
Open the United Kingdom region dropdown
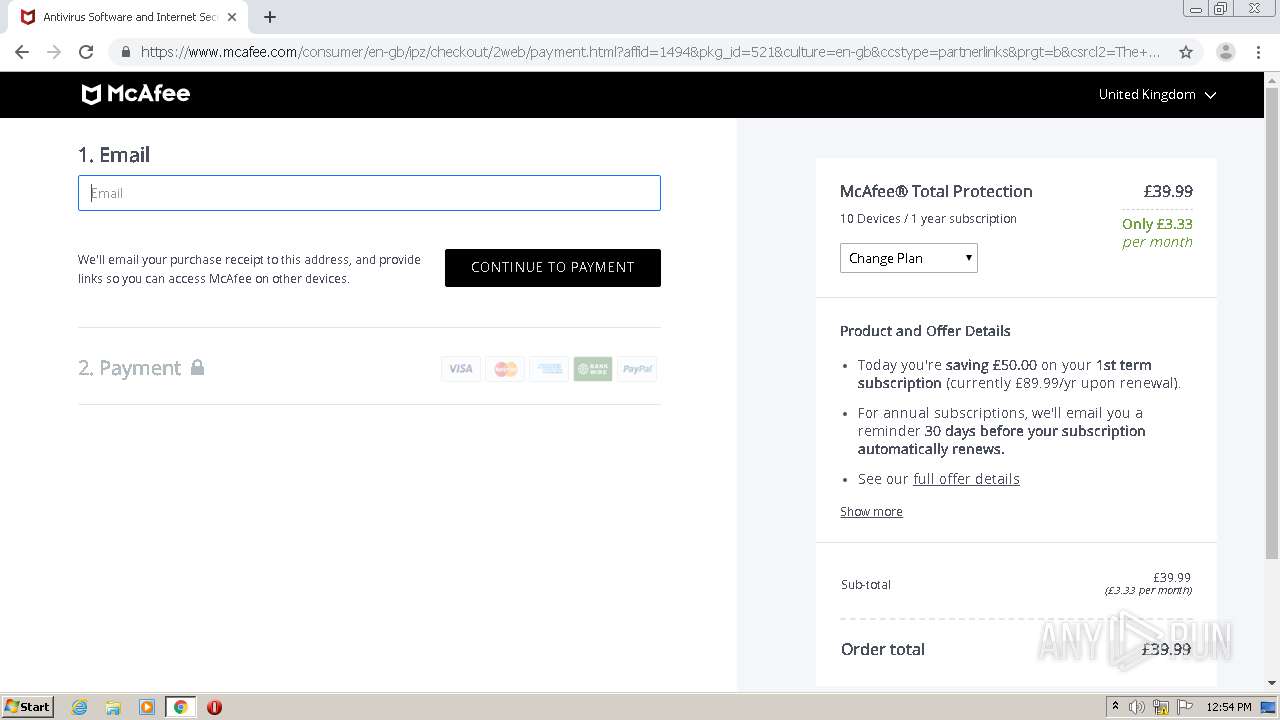[x=1157, y=94]
